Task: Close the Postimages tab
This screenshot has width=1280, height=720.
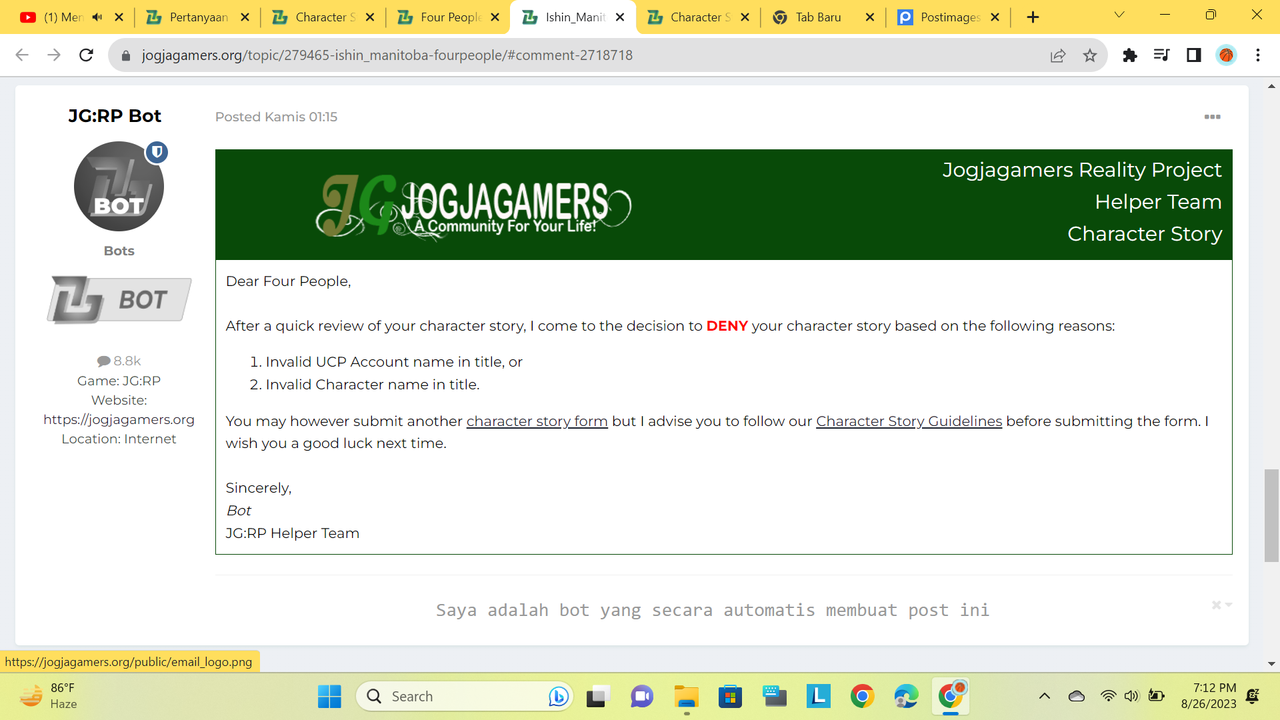Action: click(996, 17)
